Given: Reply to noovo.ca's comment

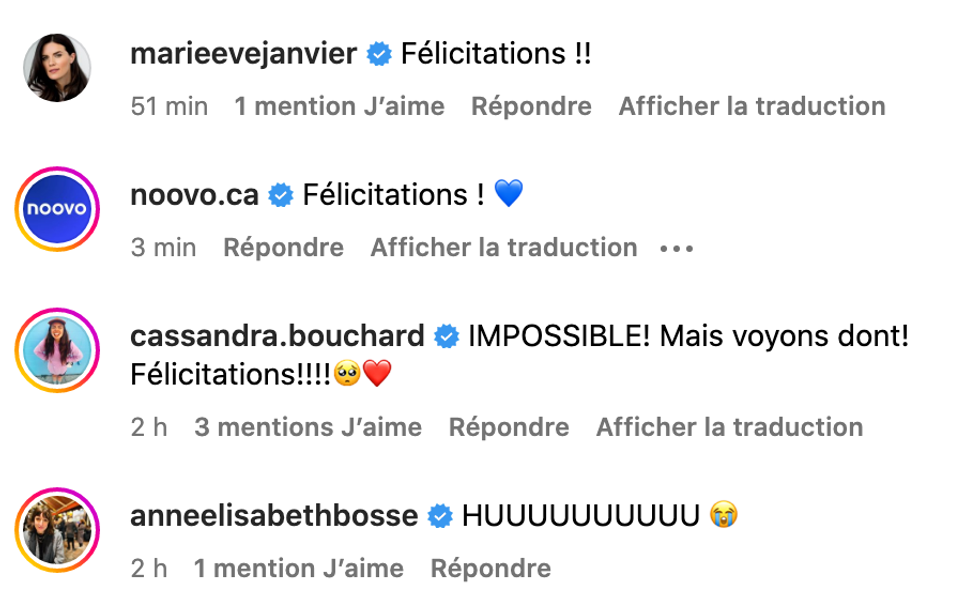Looking at the screenshot, I should [x=284, y=247].
